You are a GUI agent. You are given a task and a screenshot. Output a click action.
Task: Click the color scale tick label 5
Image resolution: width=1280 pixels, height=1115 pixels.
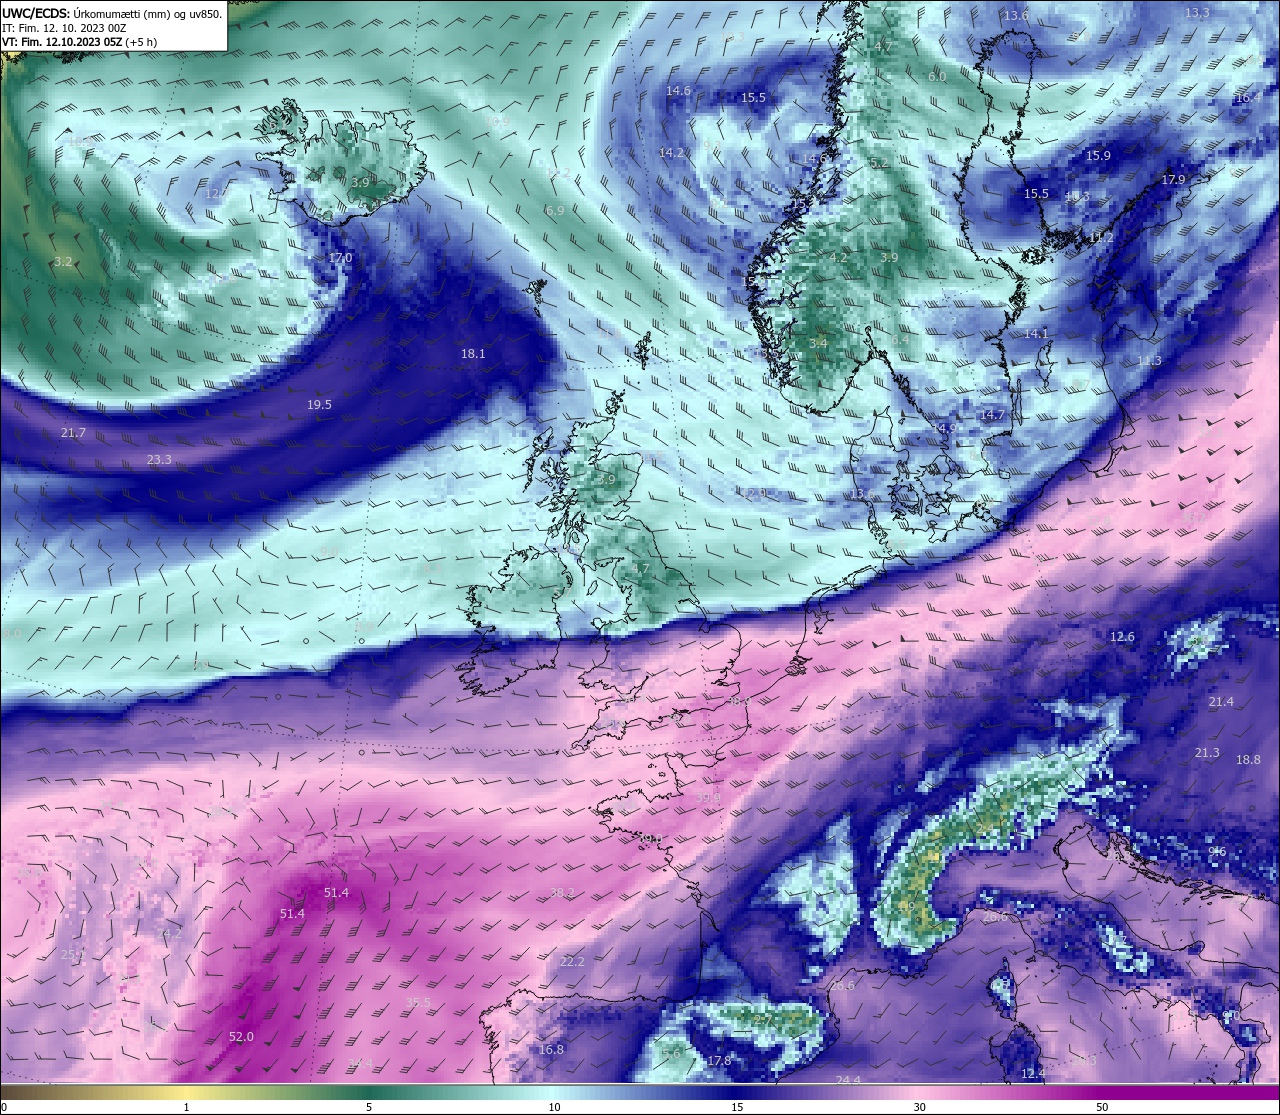pyautogui.click(x=369, y=1107)
